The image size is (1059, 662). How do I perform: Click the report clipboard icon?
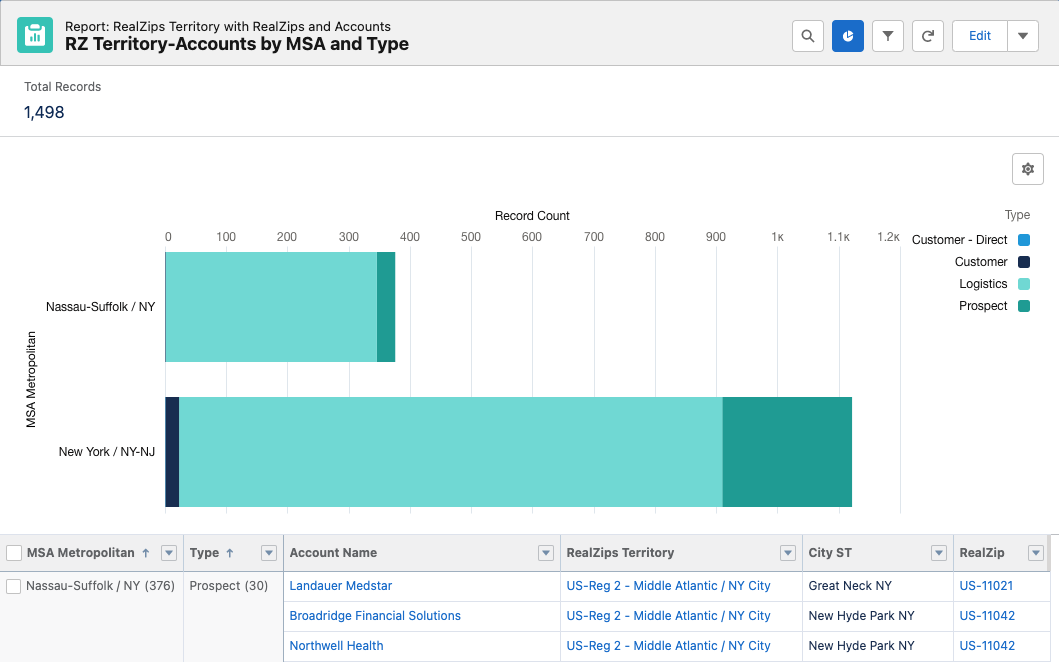[x=35, y=35]
